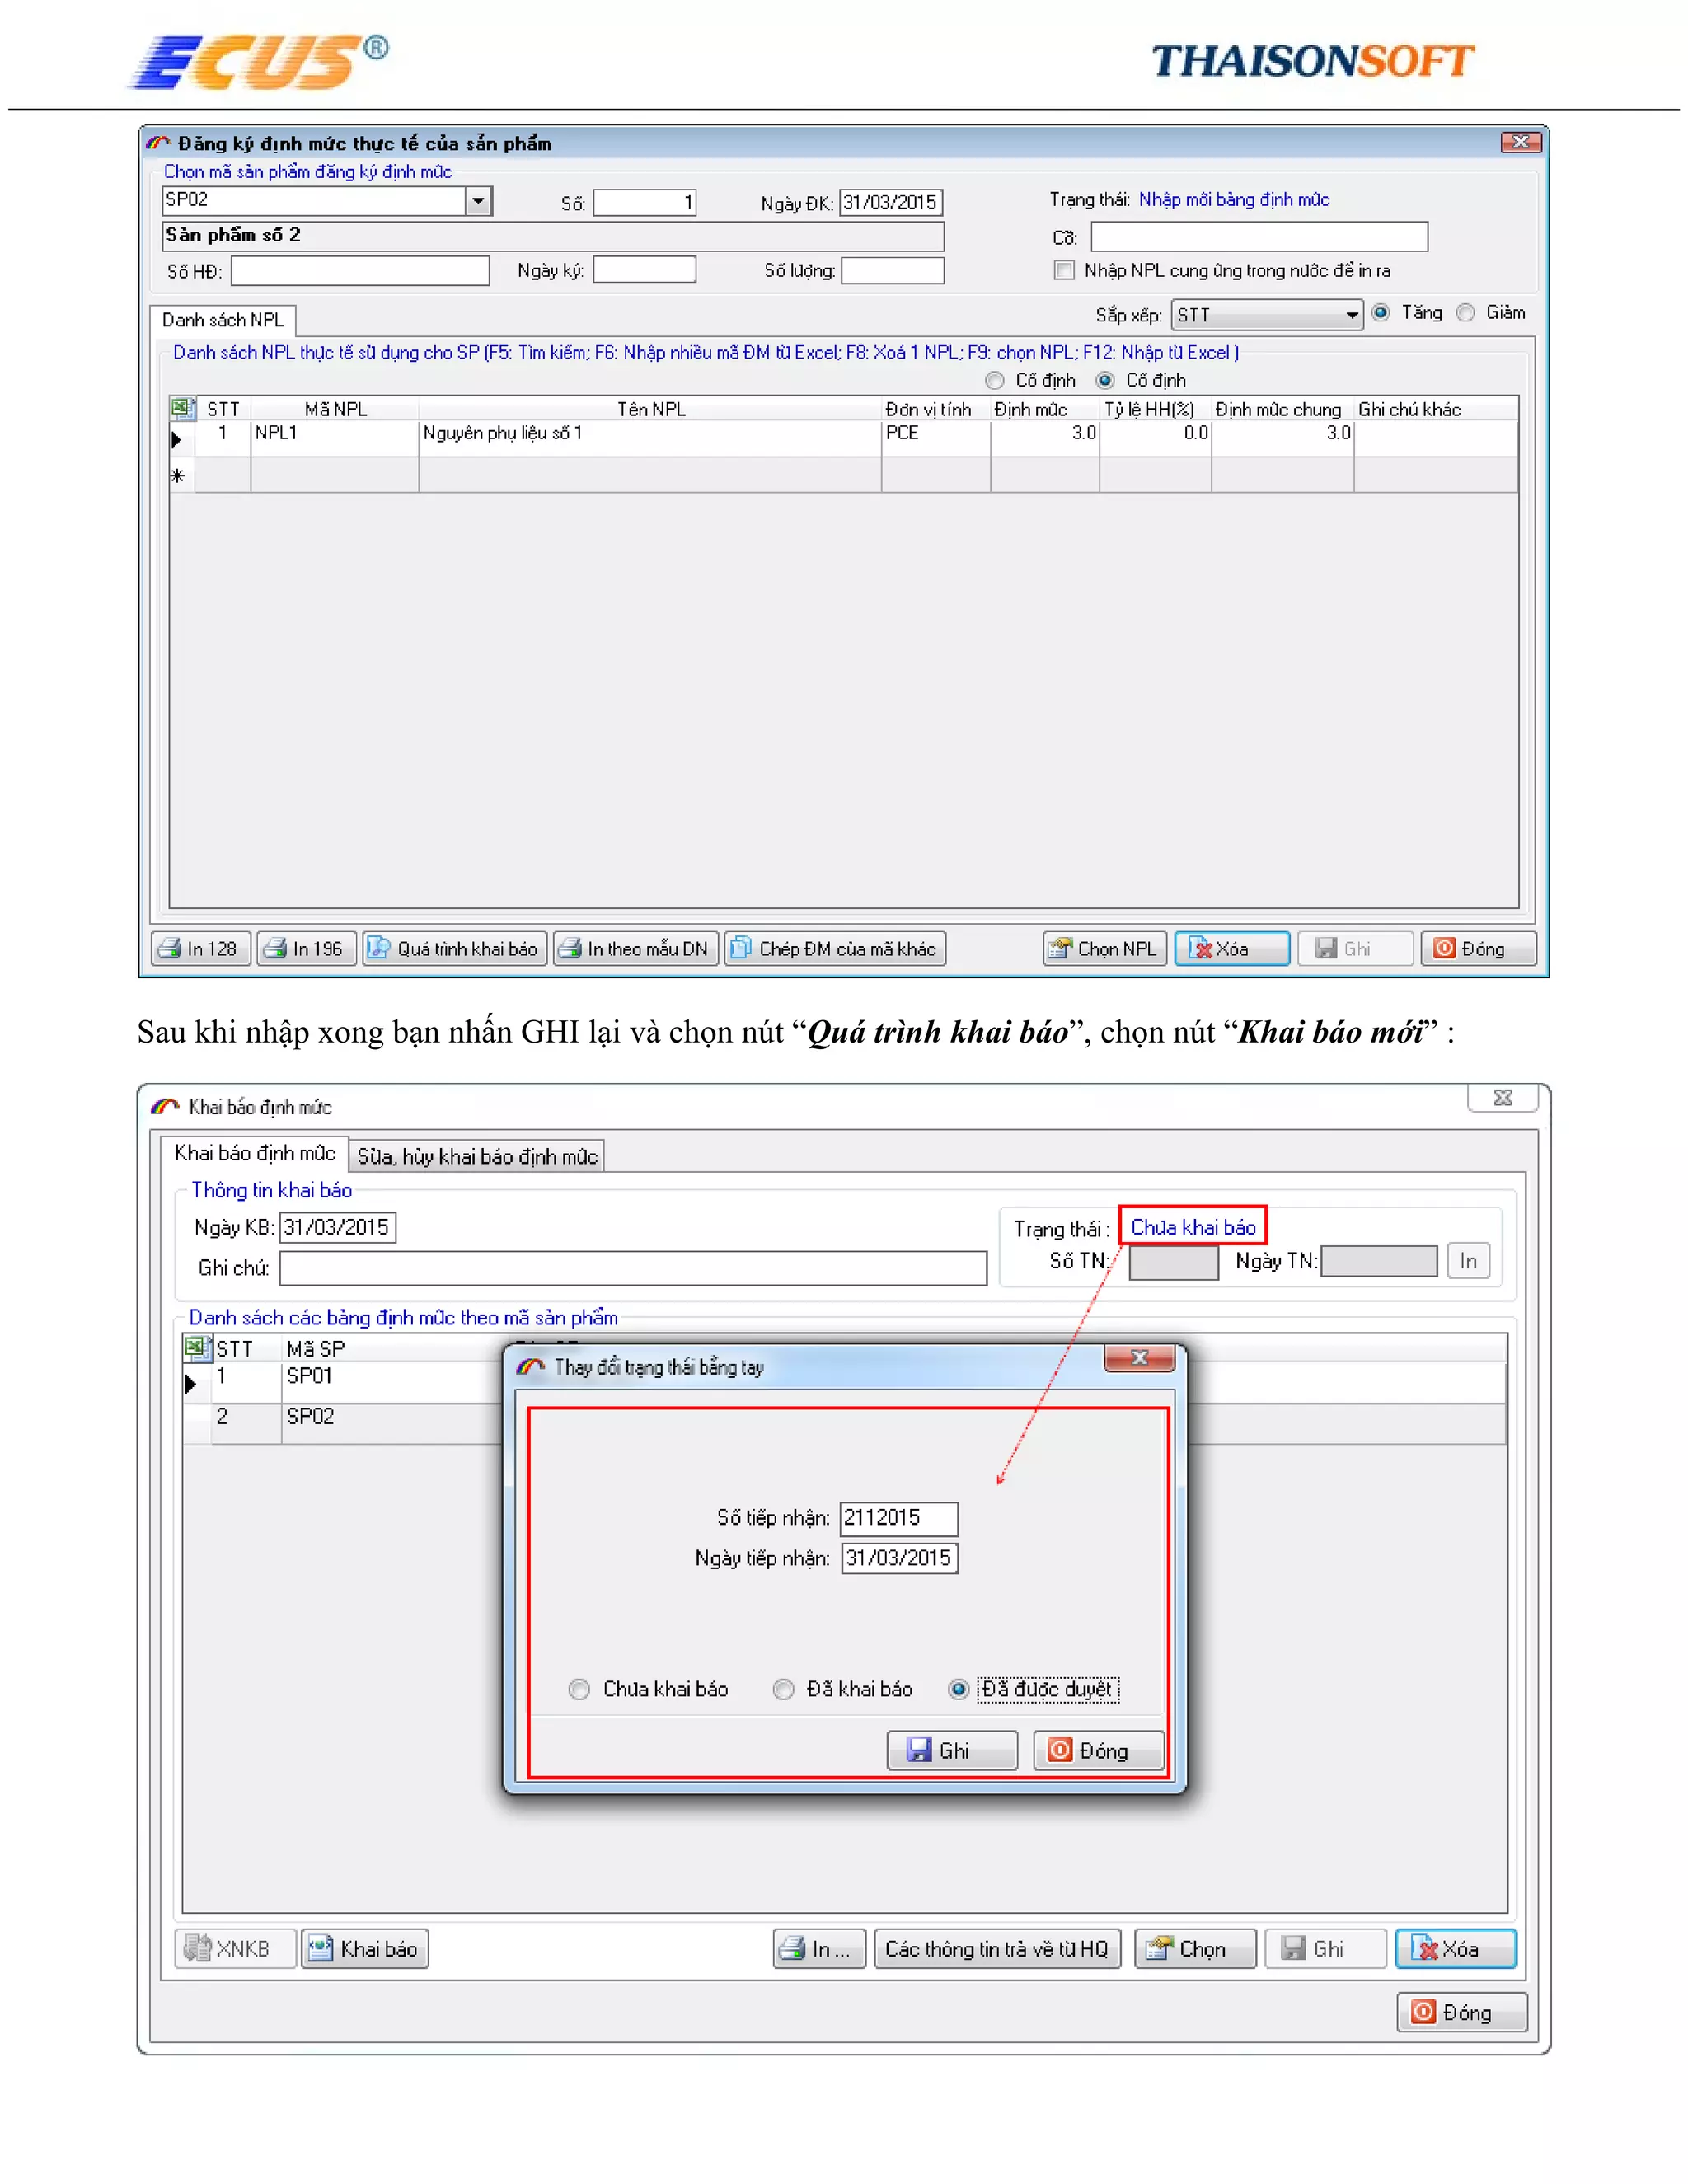Click Chép ĐM của mã khác
1688x2184 pixels.
click(835, 948)
